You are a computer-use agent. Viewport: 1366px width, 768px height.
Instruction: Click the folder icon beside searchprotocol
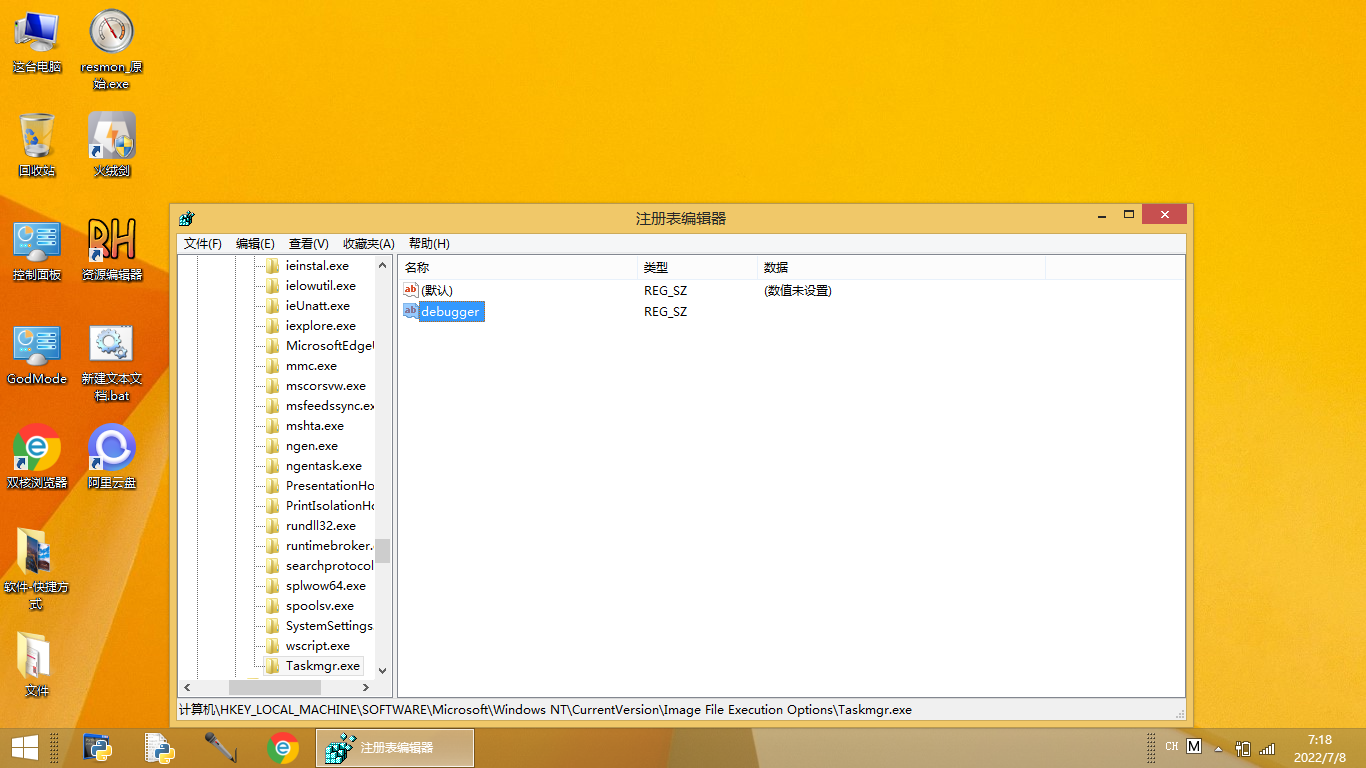click(x=273, y=566)
